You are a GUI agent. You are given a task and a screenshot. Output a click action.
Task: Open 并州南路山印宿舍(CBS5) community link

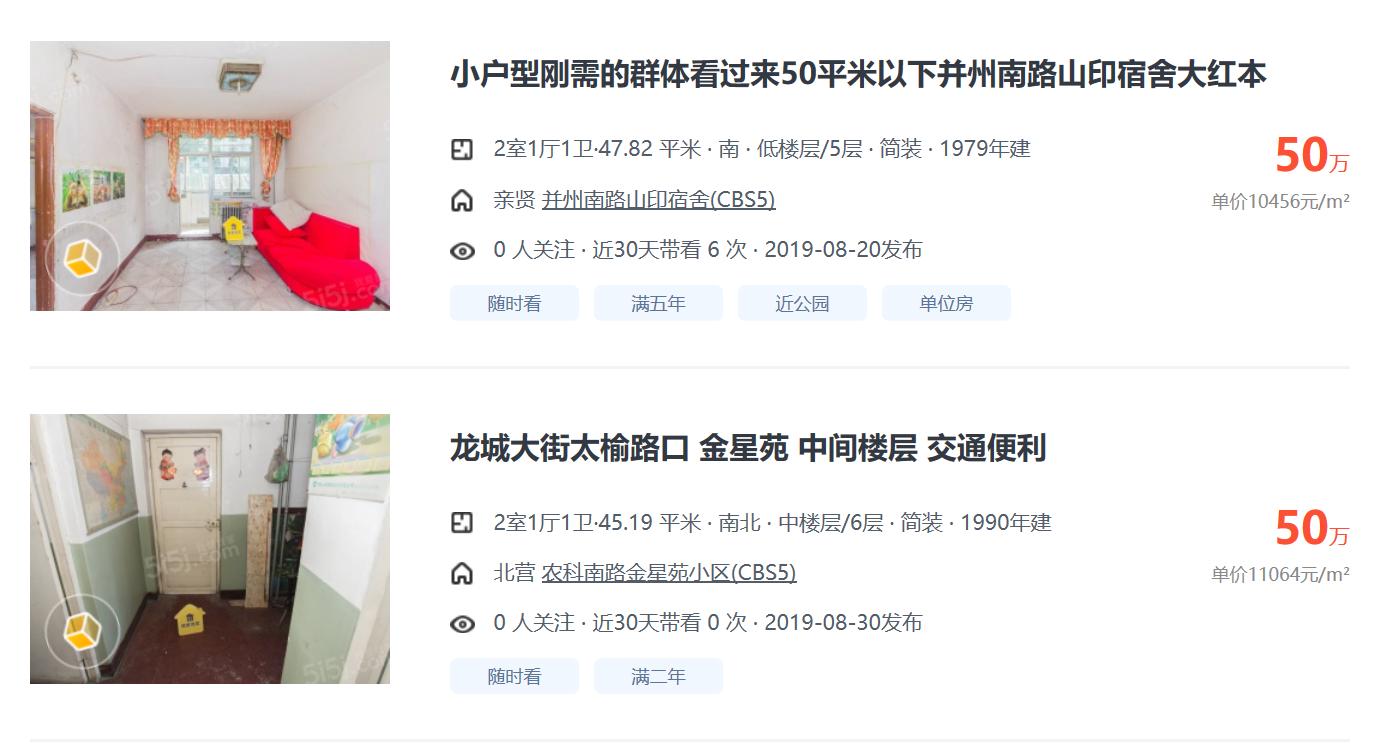tap(659, 200)
